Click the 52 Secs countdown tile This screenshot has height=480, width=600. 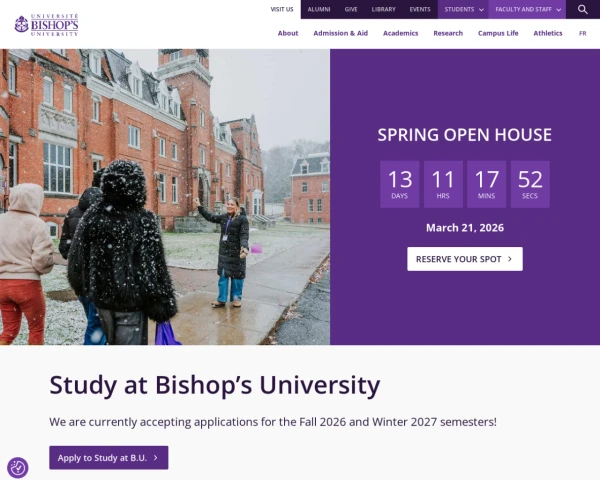pyautogui.click(x=530, y=184)
